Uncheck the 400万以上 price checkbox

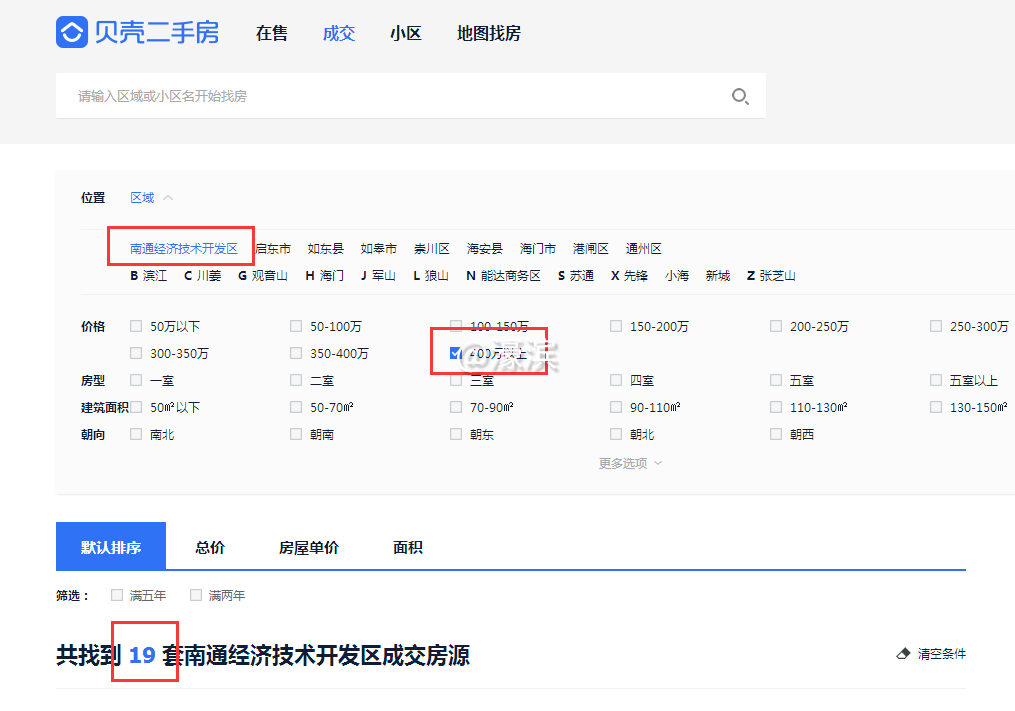456,352
